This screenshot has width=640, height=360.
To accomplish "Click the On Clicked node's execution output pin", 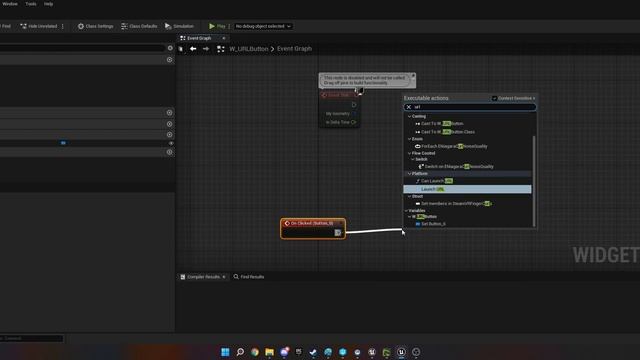I will tap(338, 233).
